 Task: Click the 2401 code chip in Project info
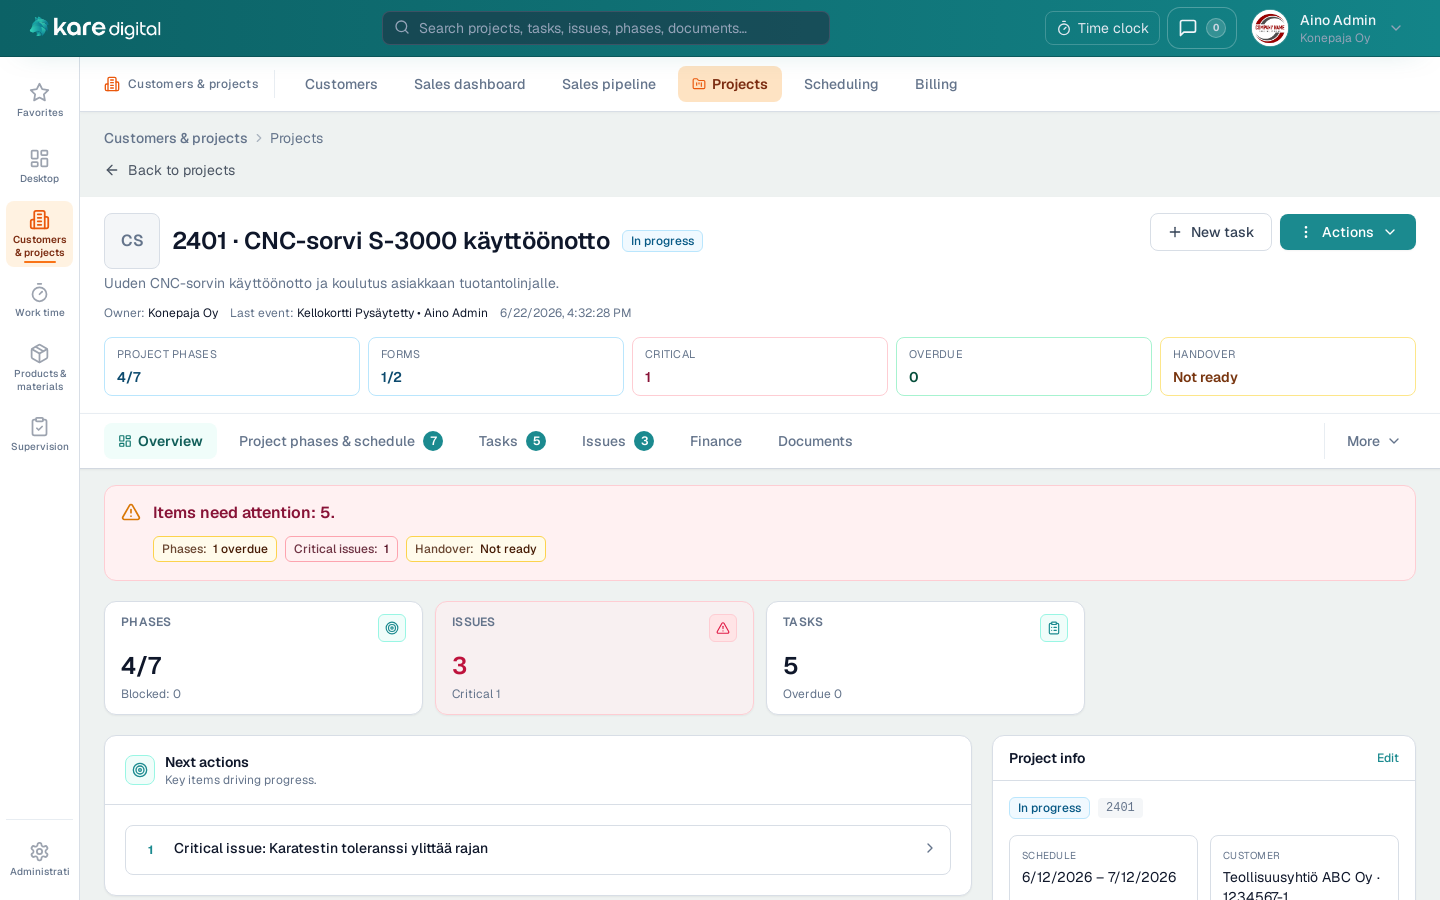(1120, 807)
